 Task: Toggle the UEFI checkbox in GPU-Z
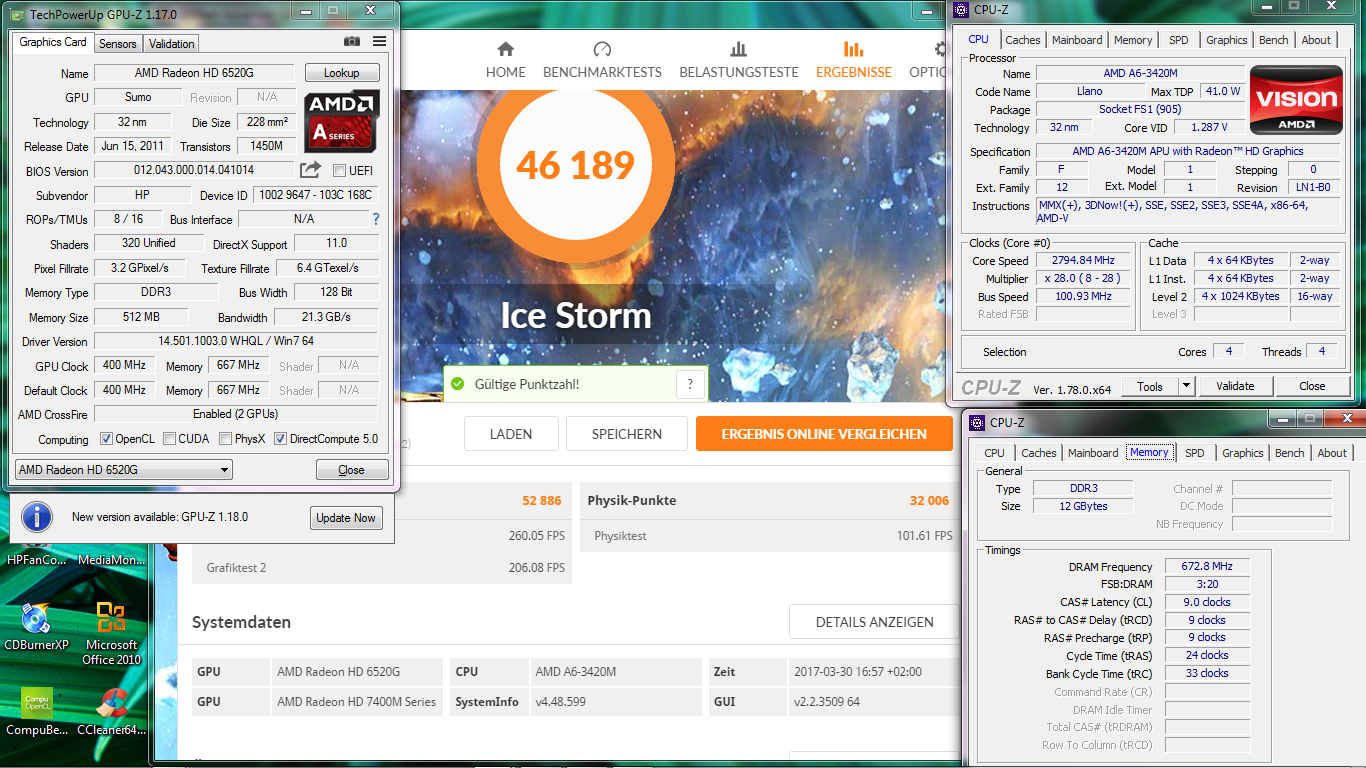(x=339, y=170)
